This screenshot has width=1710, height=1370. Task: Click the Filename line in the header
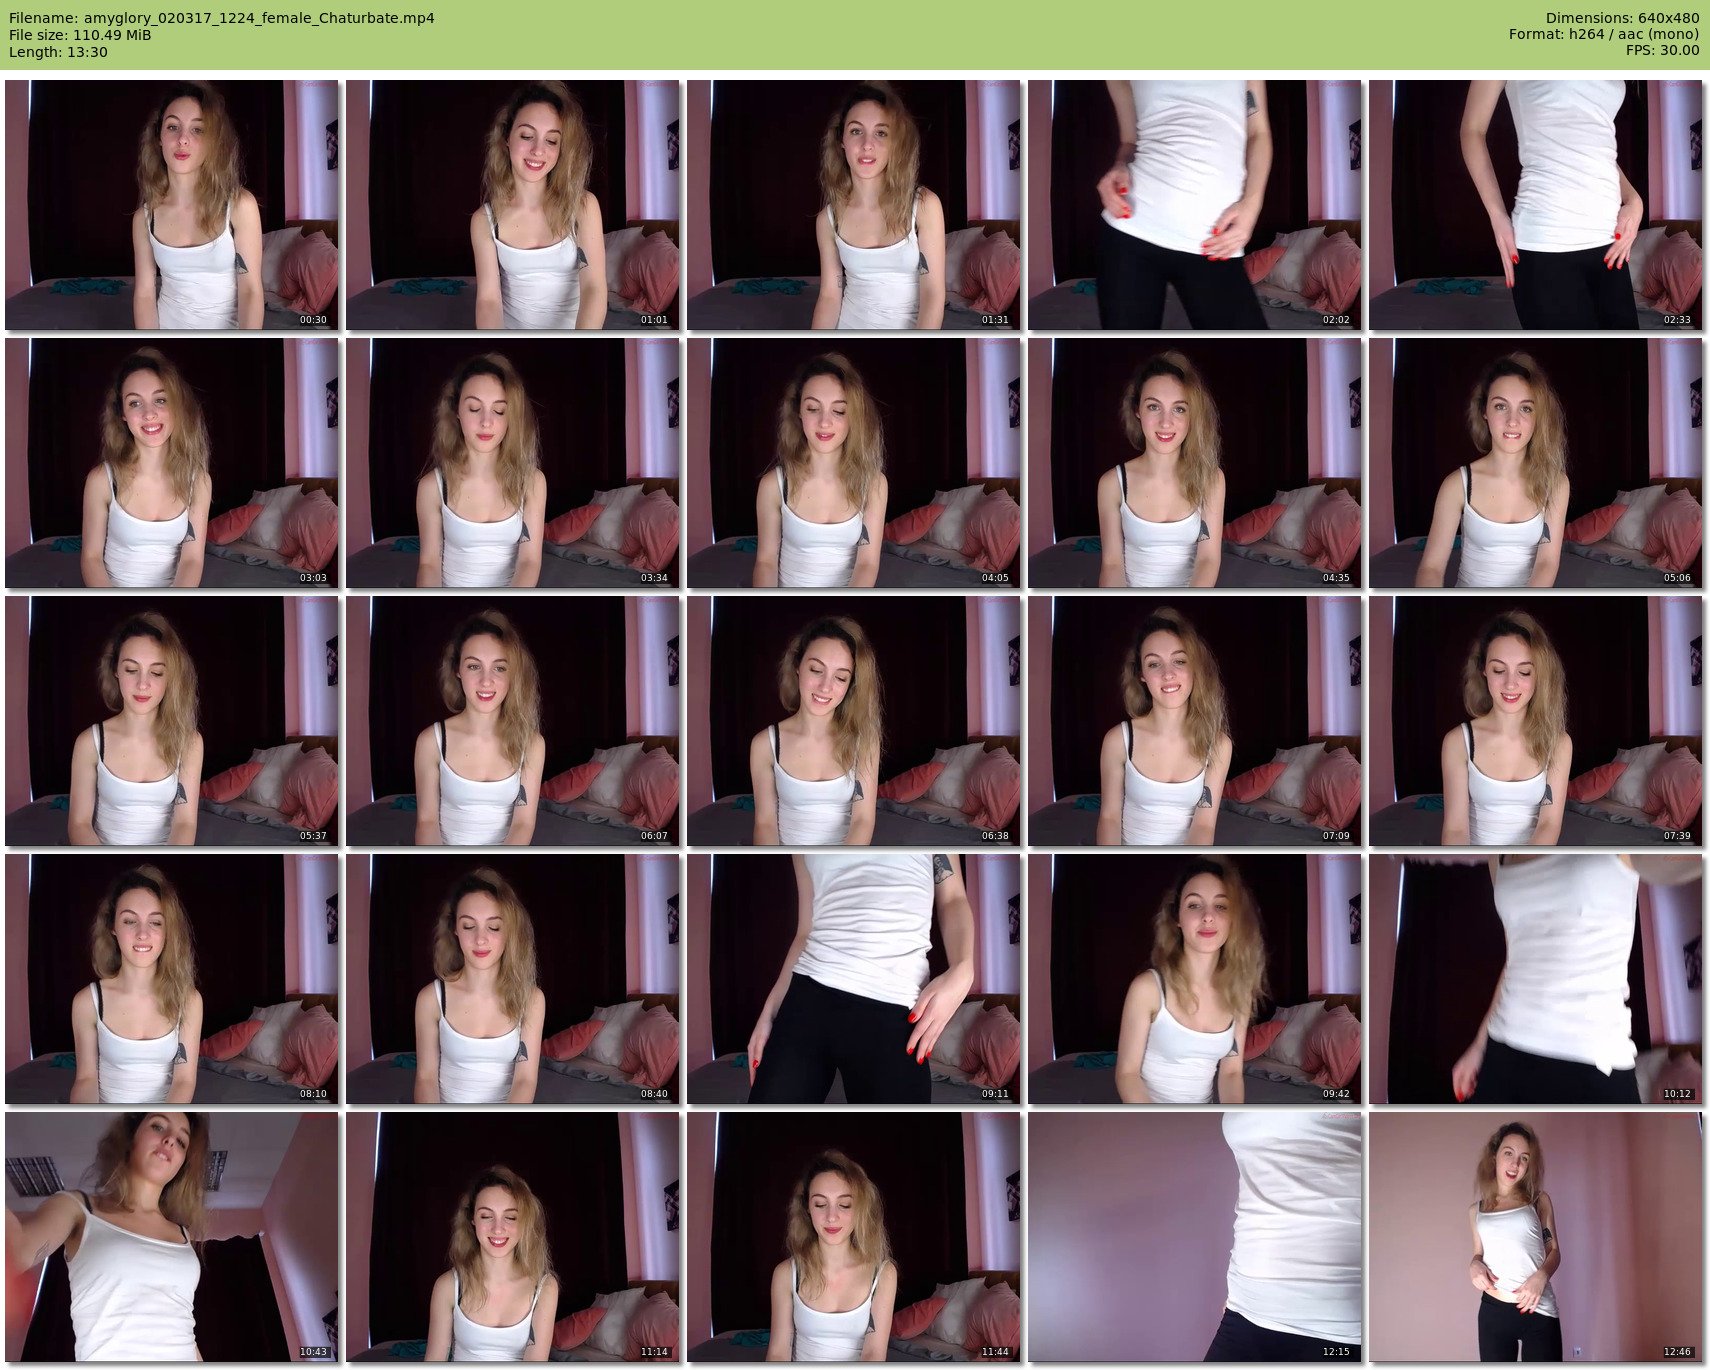coord(222,18)
